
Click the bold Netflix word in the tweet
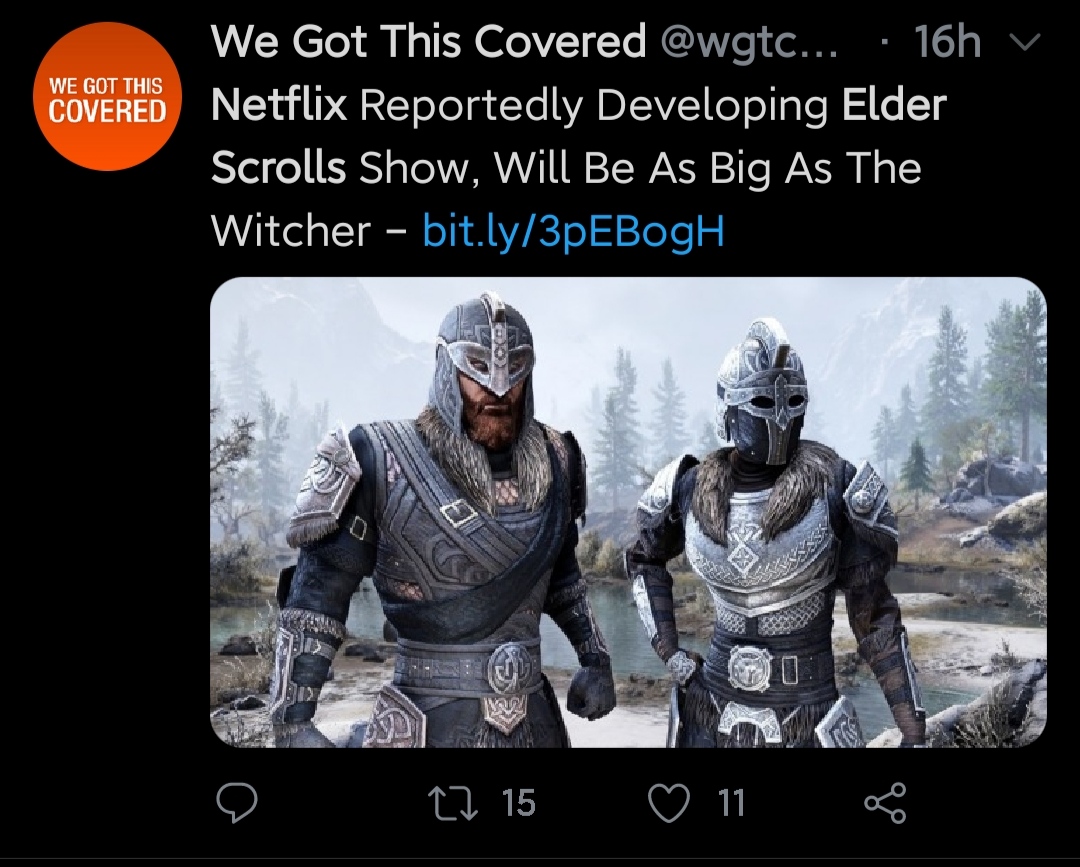pyautogui.click(x=279, y=104)
